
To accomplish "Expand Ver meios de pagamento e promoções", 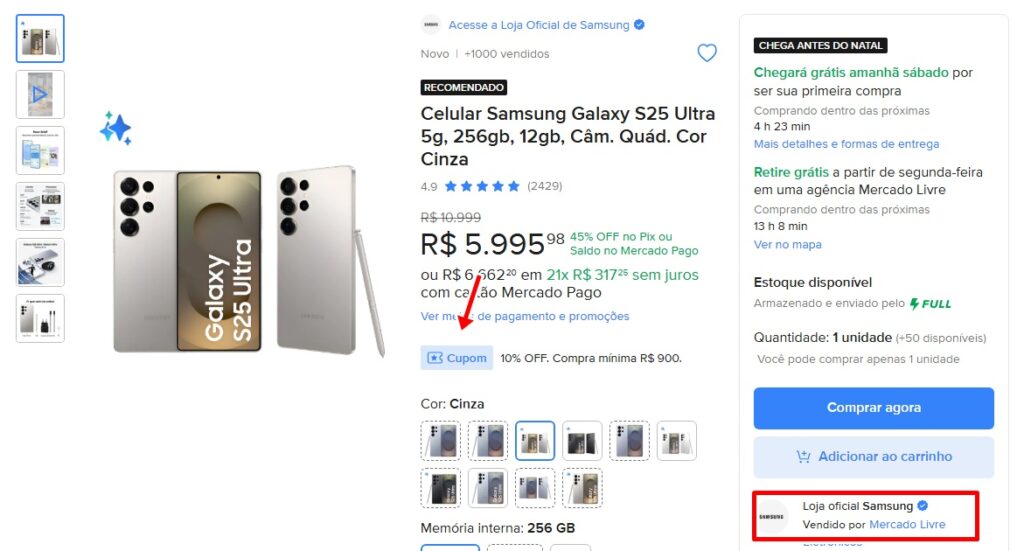I will 525,316.
